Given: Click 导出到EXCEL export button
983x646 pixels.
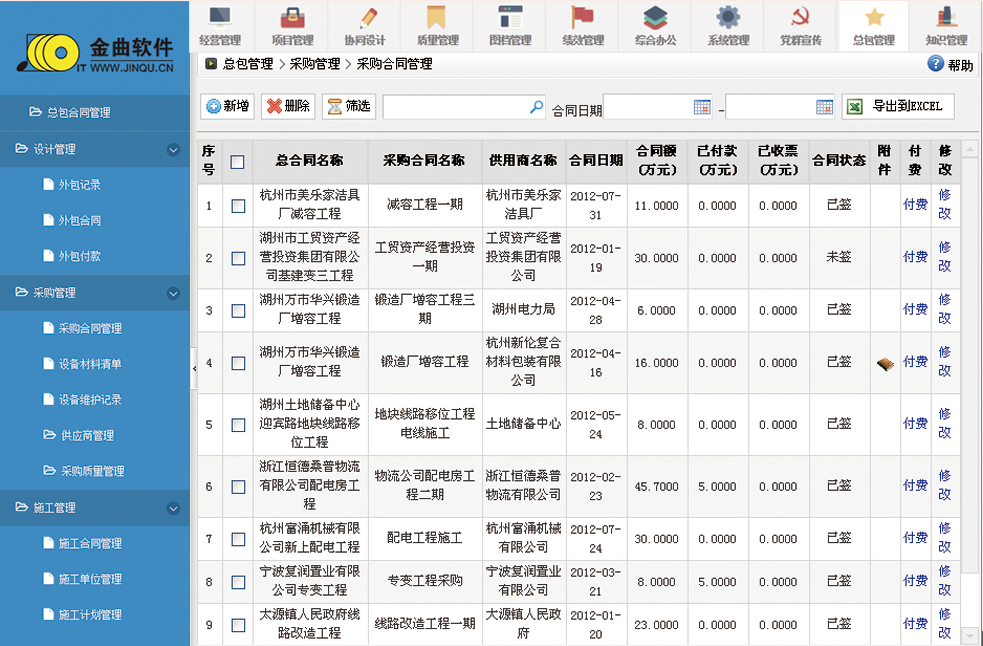Looking at the screenshot, I should pyautogui.click(x=897, y=106).
